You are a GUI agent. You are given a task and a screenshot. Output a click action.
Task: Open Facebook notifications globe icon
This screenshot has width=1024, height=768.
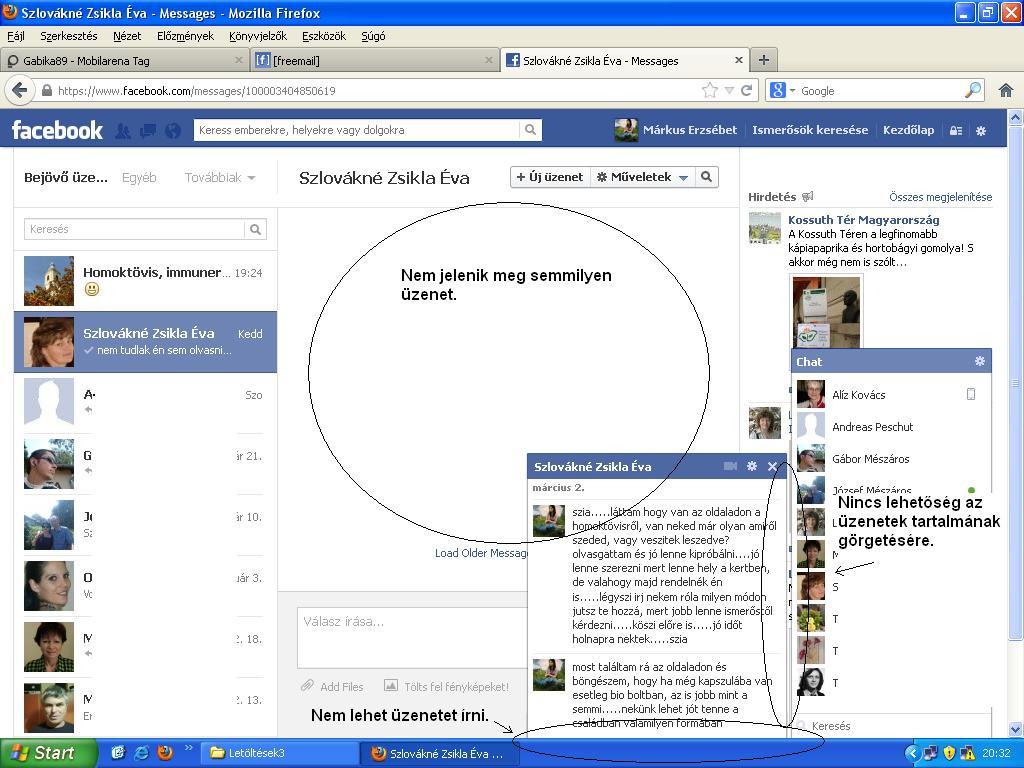(172, 131)
